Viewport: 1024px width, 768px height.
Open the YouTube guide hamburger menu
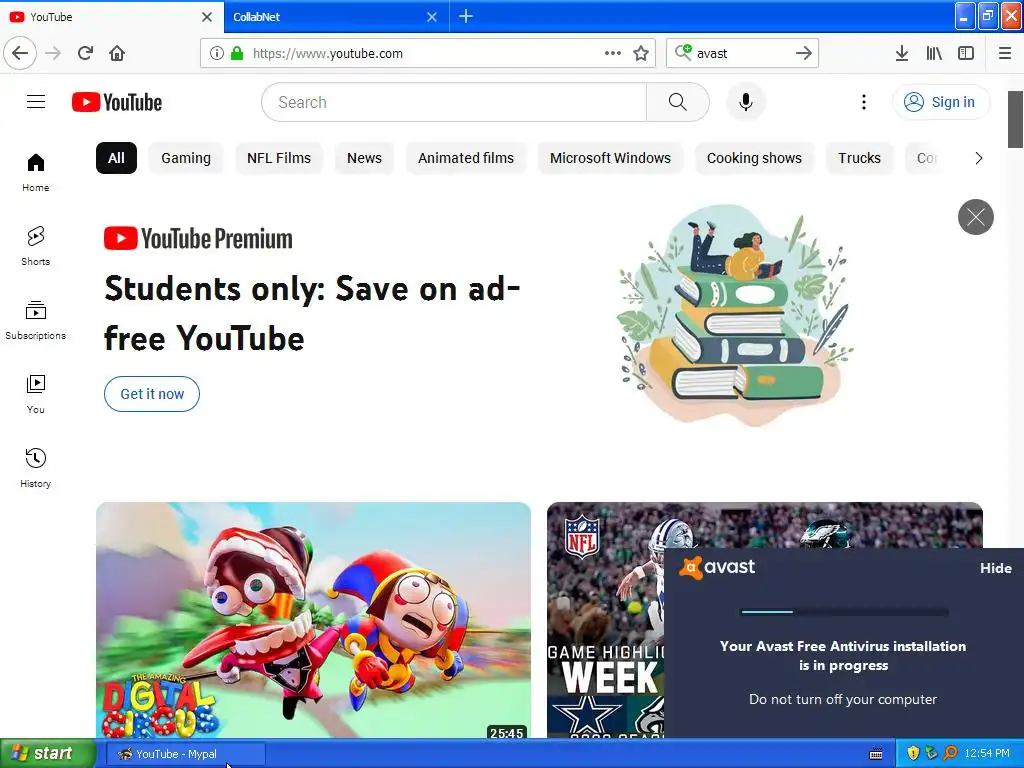[36, 102]
